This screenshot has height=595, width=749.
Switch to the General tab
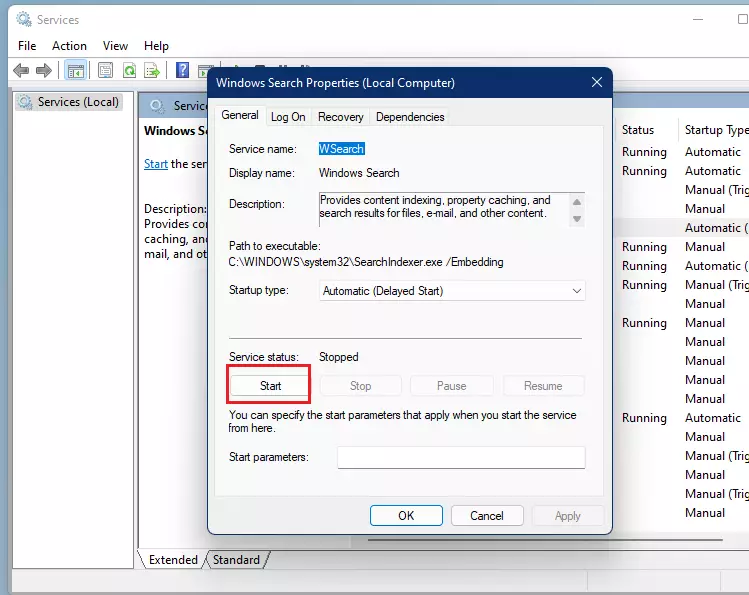point(240,115)
